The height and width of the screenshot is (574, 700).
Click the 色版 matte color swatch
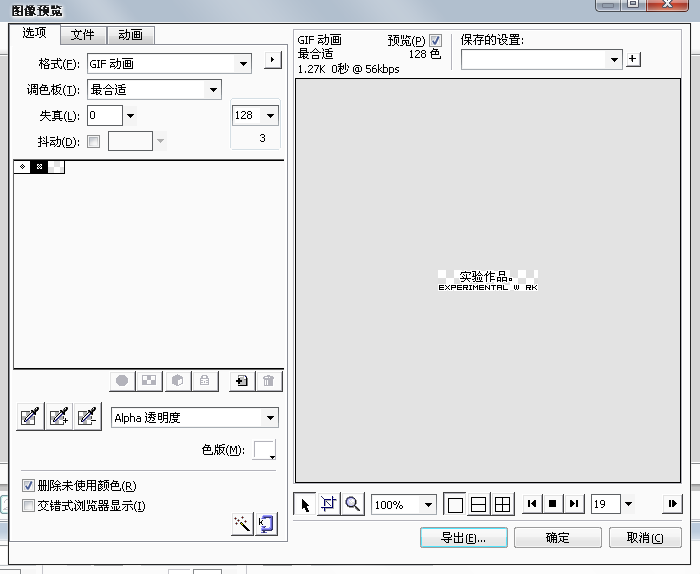(x=264, y=450)
